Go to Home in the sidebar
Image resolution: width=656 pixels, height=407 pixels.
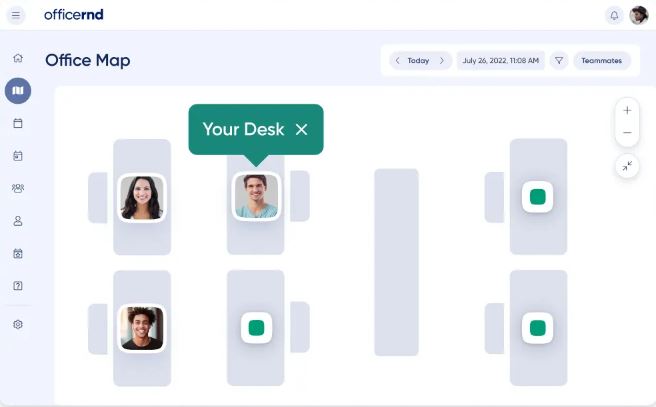coord(18,58)
